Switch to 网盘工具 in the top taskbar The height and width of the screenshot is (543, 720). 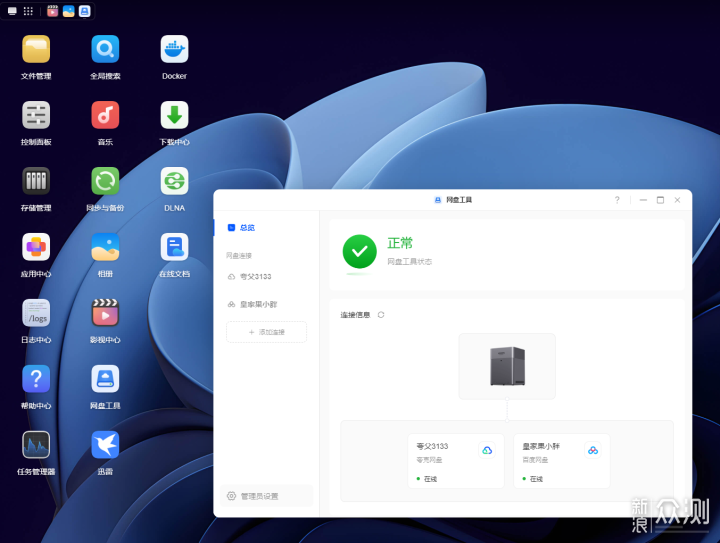[84, 11]
